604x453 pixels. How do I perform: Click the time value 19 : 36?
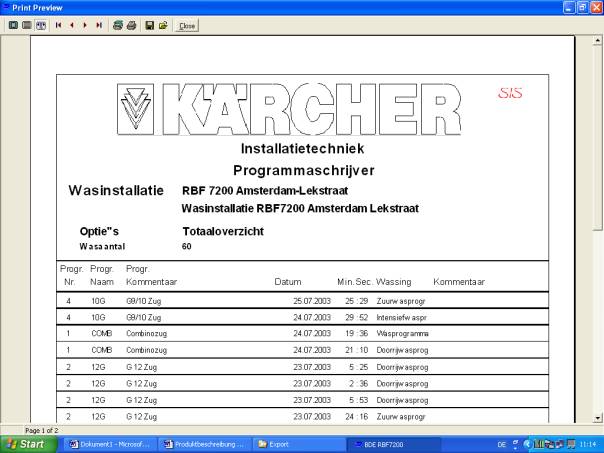pyautogui.click(x=357, y=334)
